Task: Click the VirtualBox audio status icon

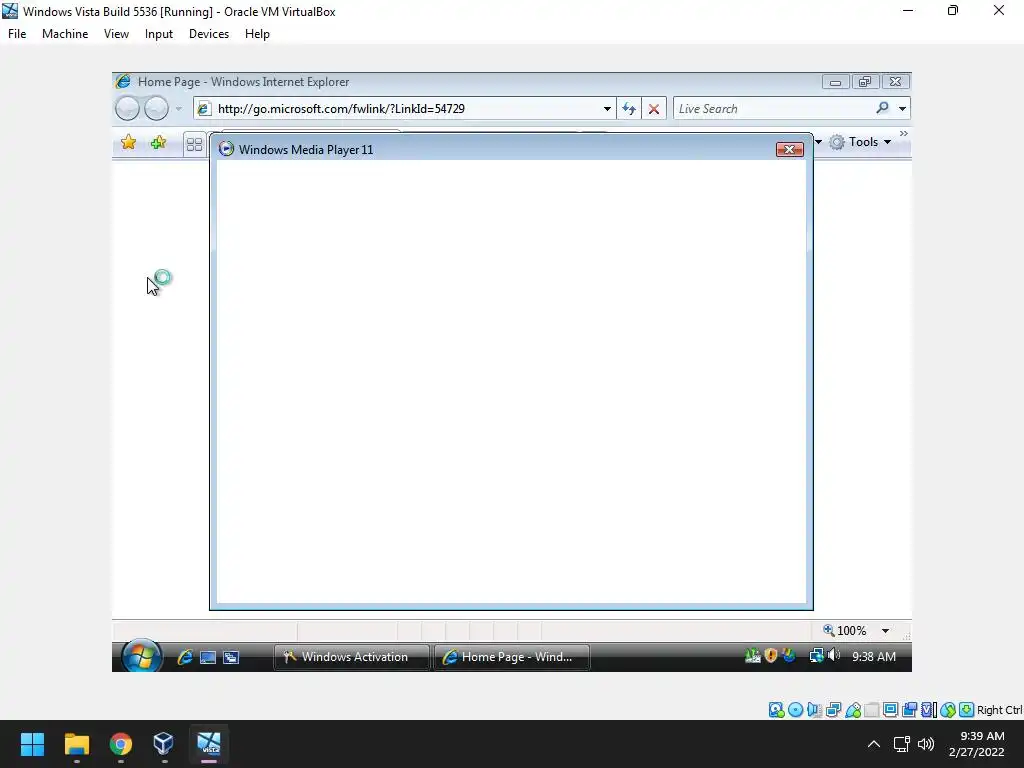Action: [x=814, y=710]
